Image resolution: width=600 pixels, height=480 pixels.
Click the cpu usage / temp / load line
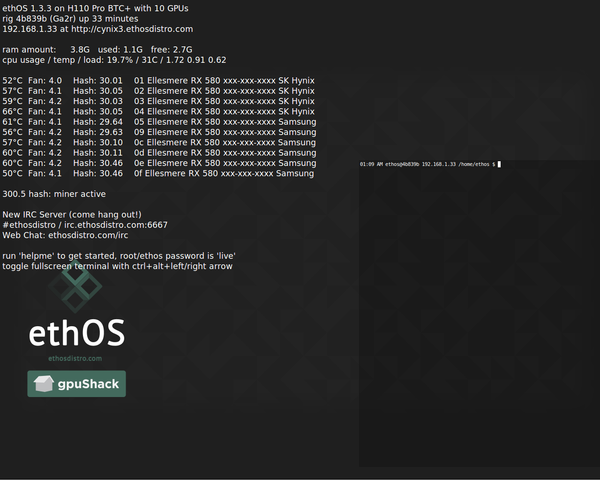point(114,60)
